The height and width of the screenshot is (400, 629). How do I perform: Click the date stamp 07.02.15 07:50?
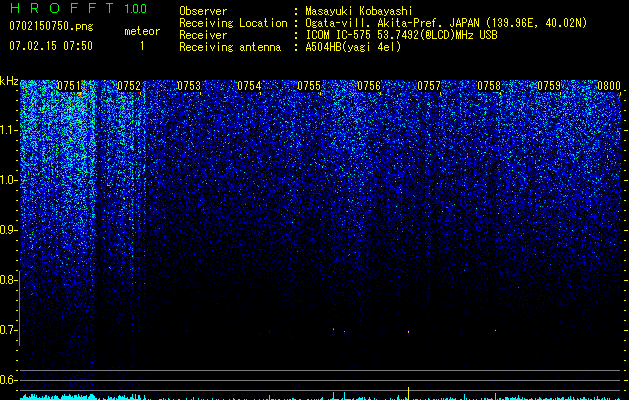(x=51, y=46)
